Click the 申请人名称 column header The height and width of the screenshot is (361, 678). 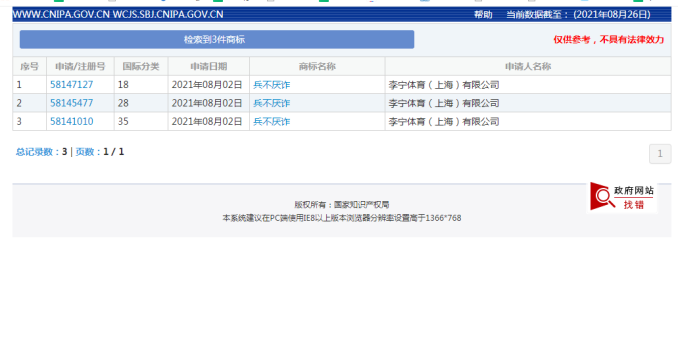pos(528,67)
